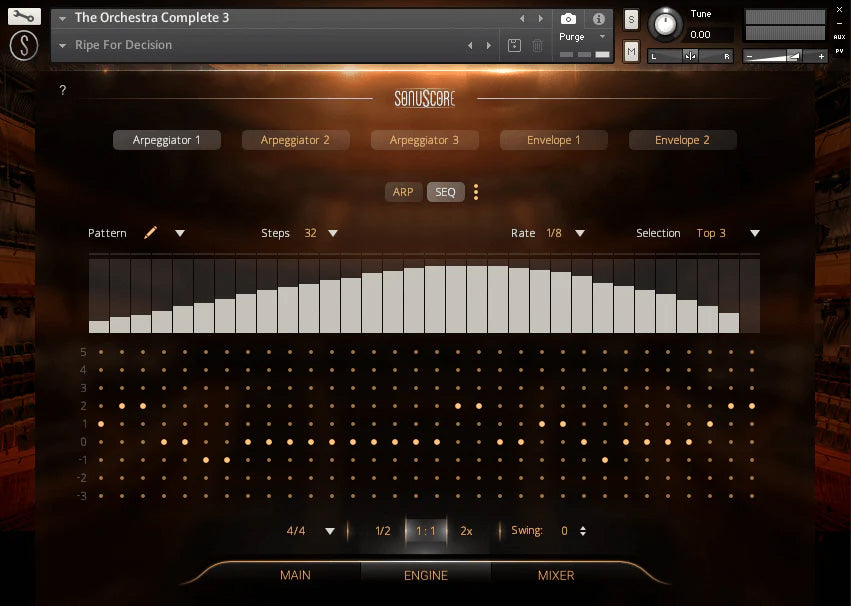Solo the instrument with the S button
851x606 pixels.
[x=631, y=20]
